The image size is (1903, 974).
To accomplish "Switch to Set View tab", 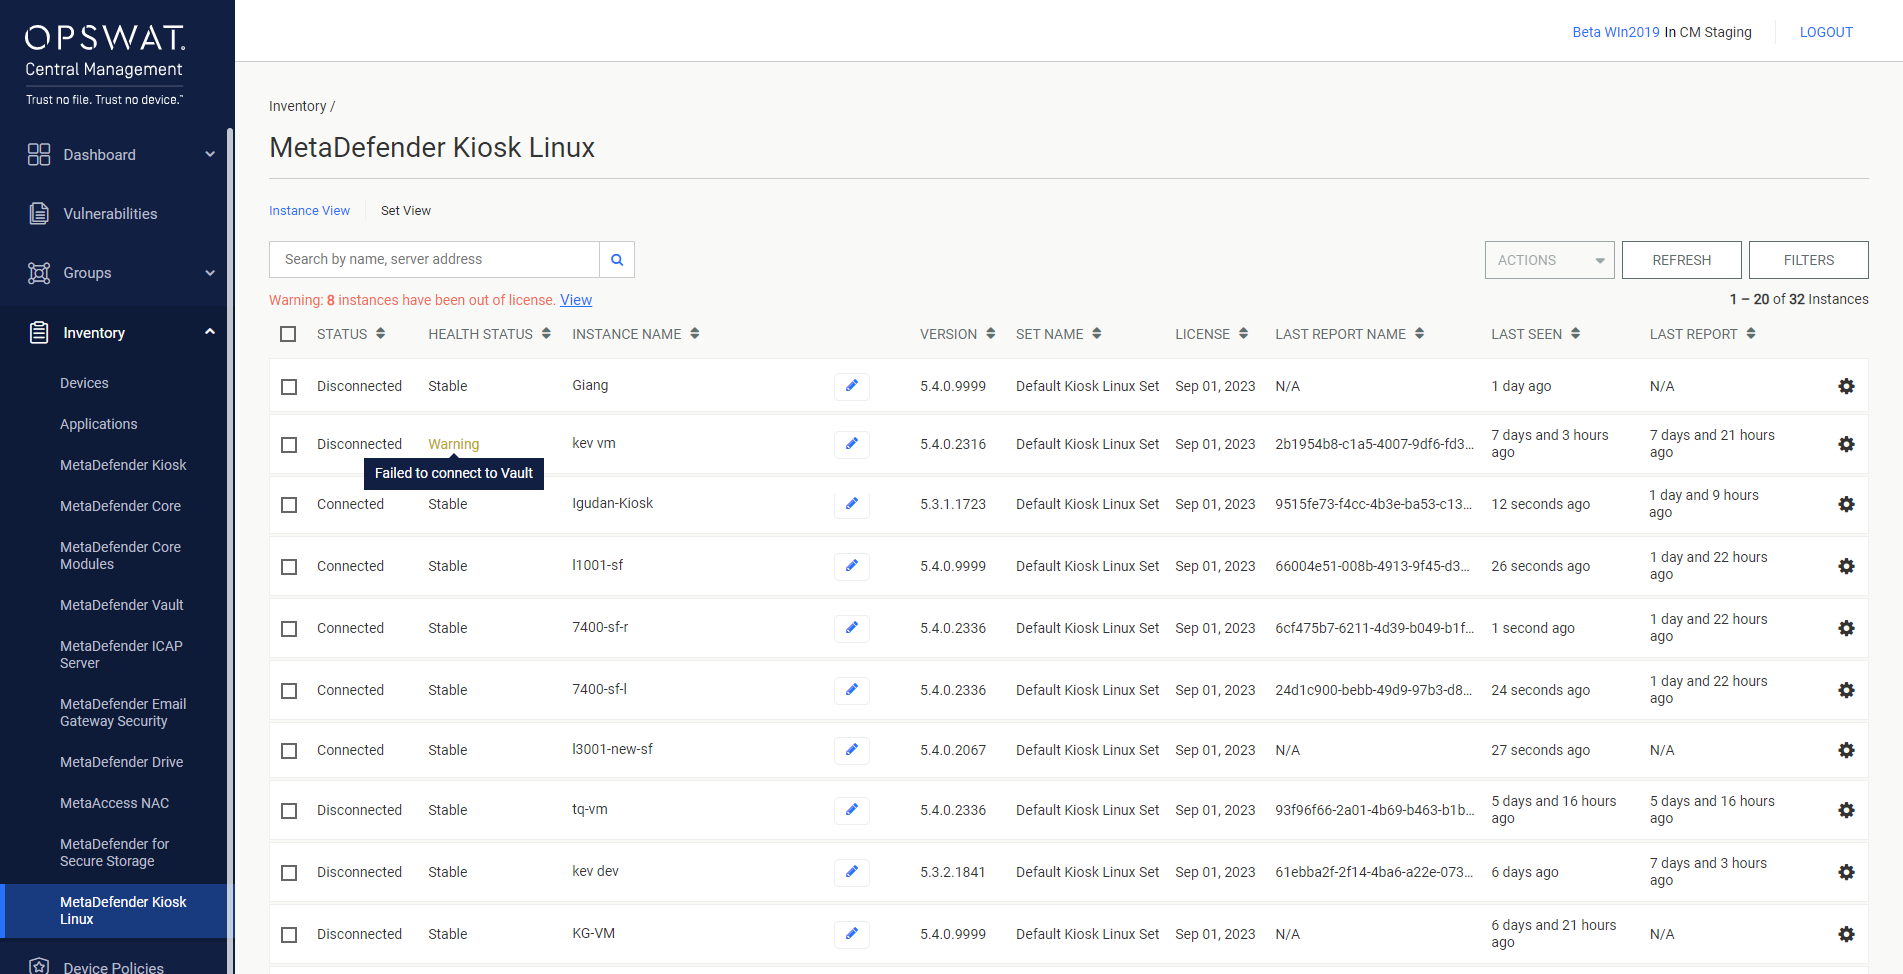I will [x=406, y=211].
